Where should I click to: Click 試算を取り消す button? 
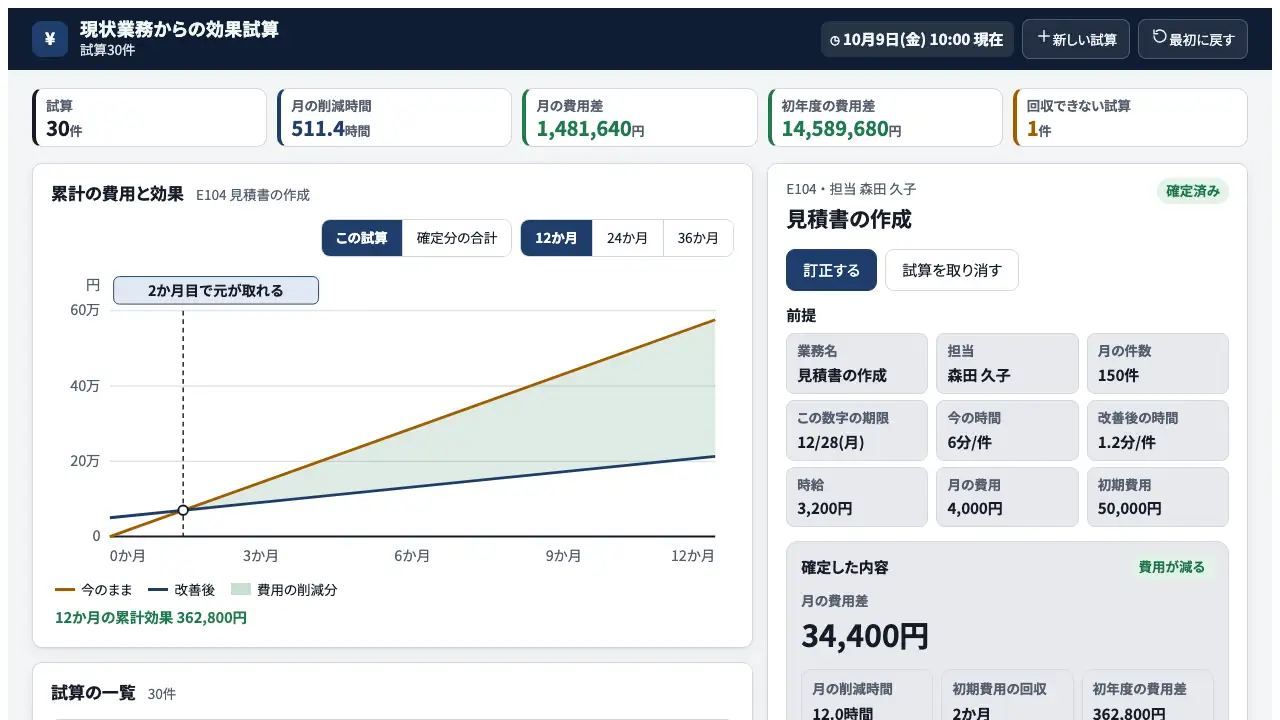[x=952, y=270]
